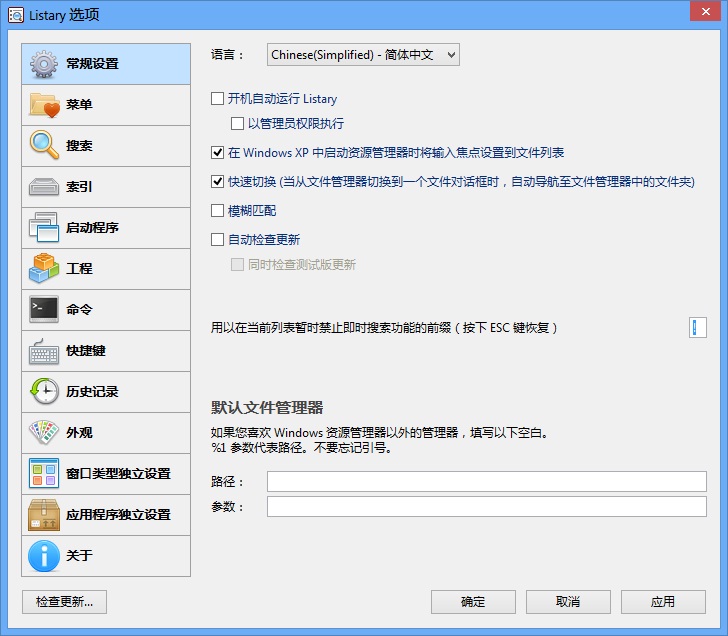This screenshot has width=728, height=636.
Task: Enable the 开机自动运行 Listary checkbox
Action: [218, 99]
